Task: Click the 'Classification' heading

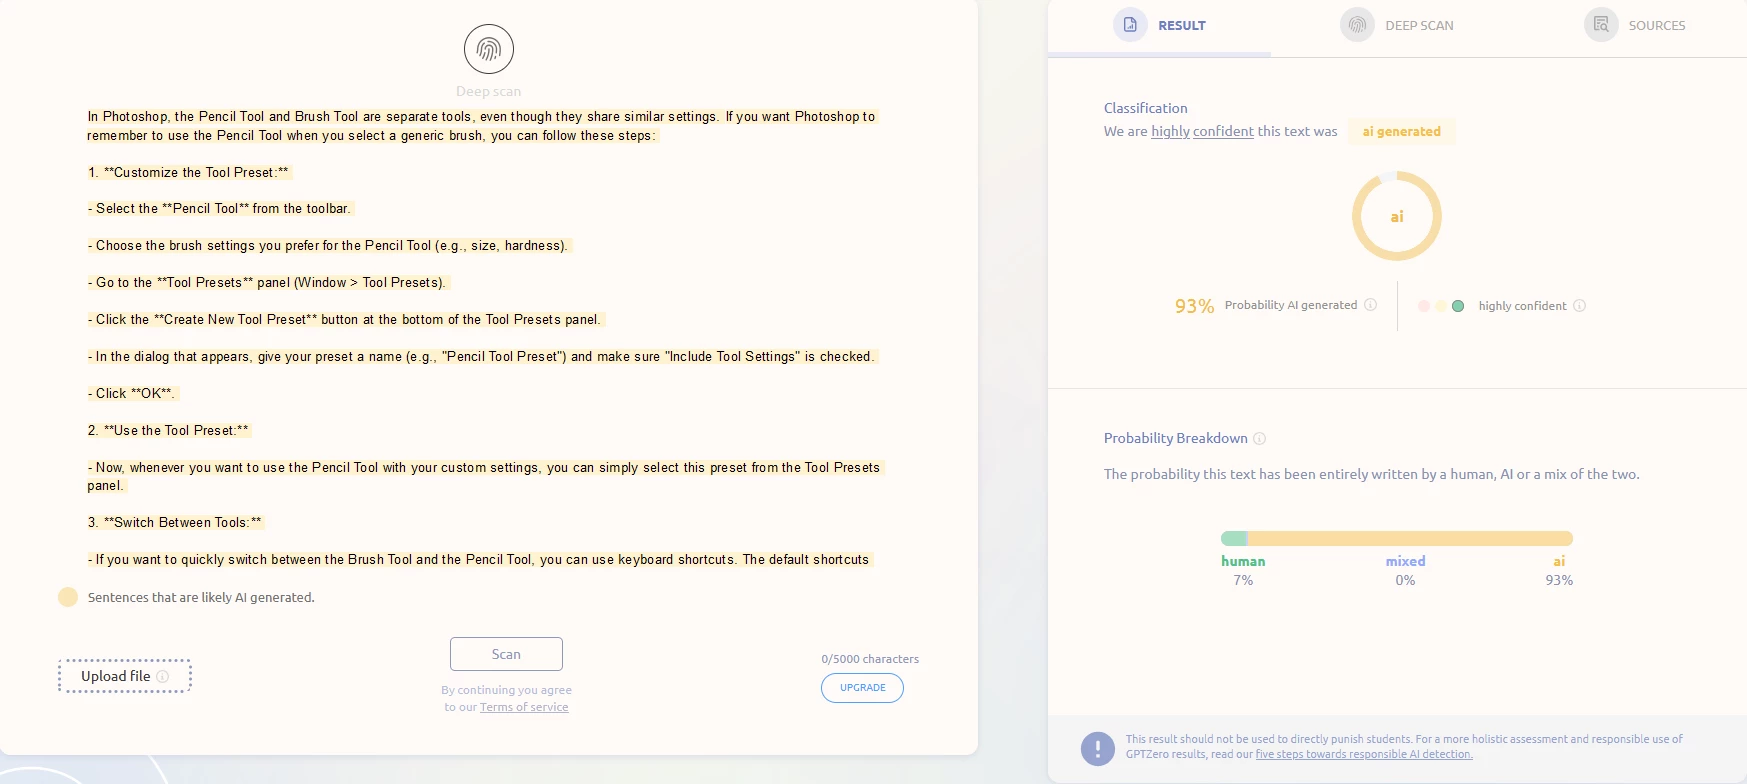Action: [1146, 108]
